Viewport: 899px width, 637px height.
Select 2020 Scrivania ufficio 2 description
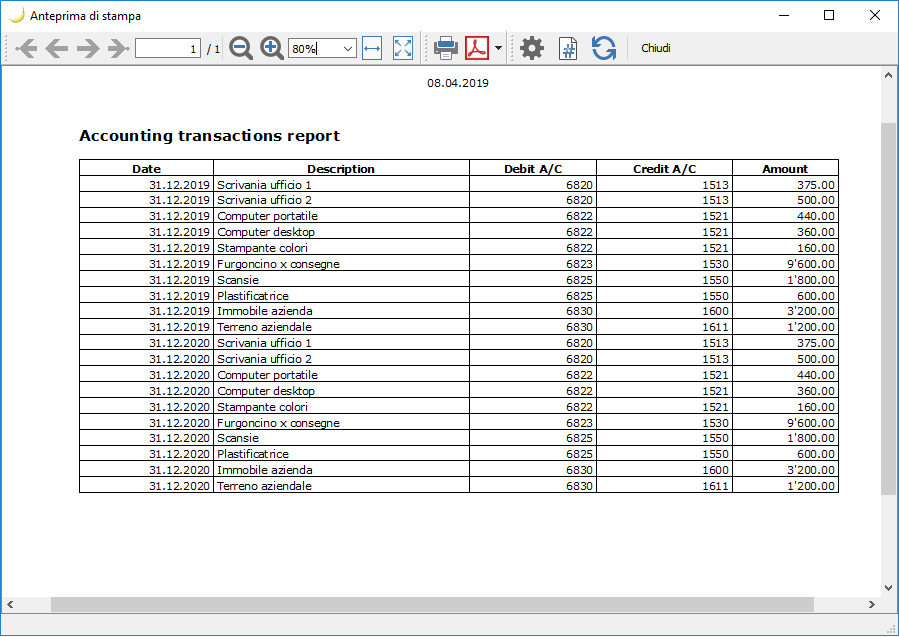(341, 359)
